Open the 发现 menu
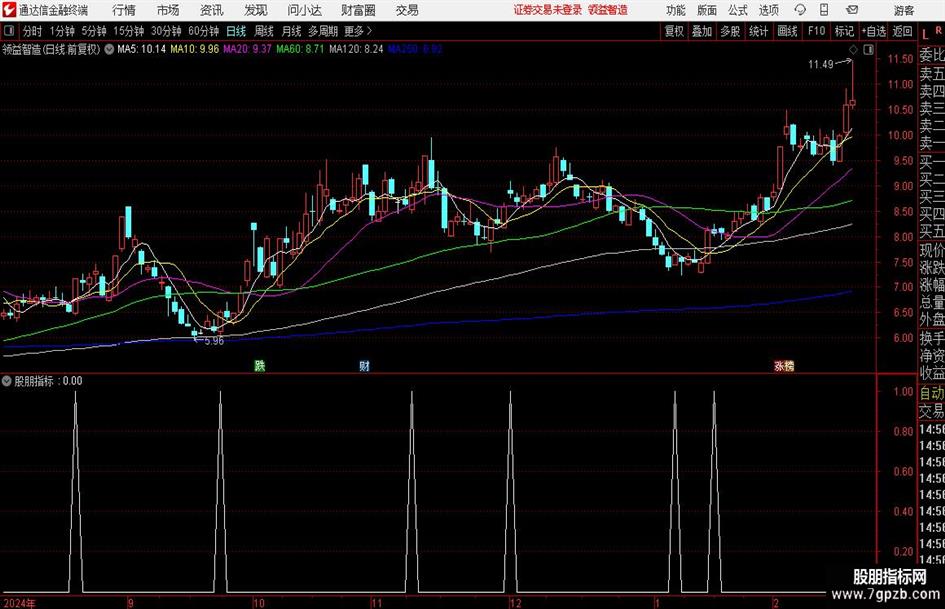 [x=256, y=10]
